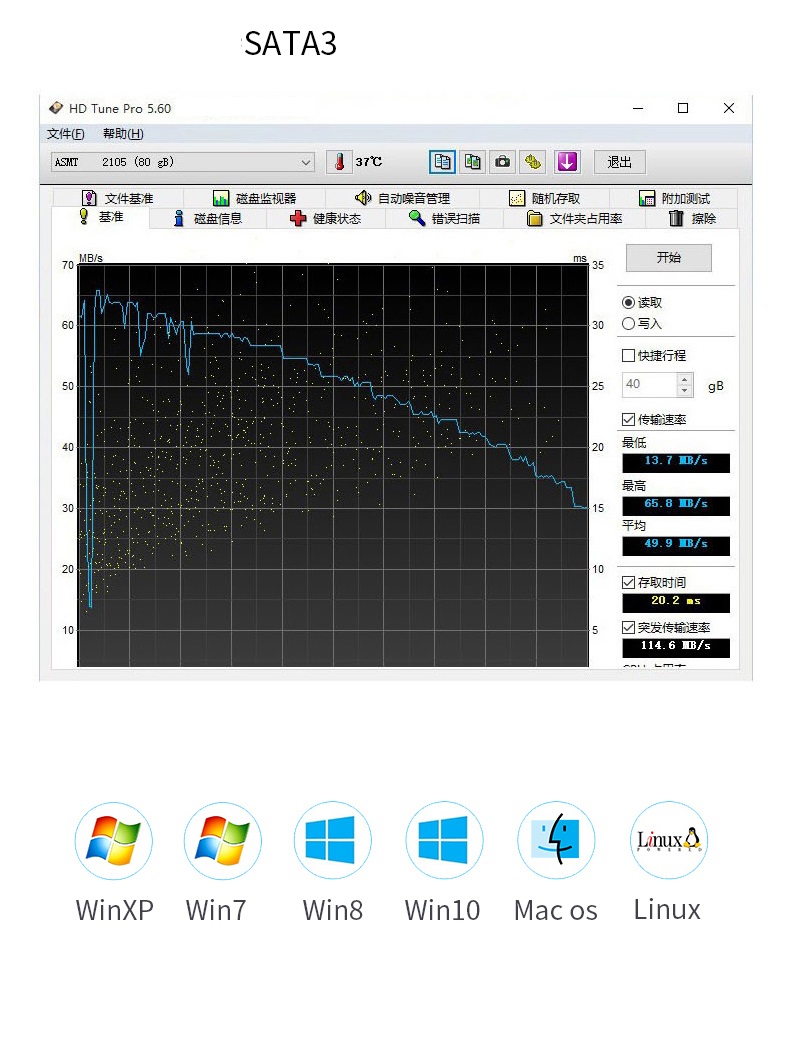Click the copy text to clipboard icon
This screenshot has height=1042, width=790.
tap(442, 161)
